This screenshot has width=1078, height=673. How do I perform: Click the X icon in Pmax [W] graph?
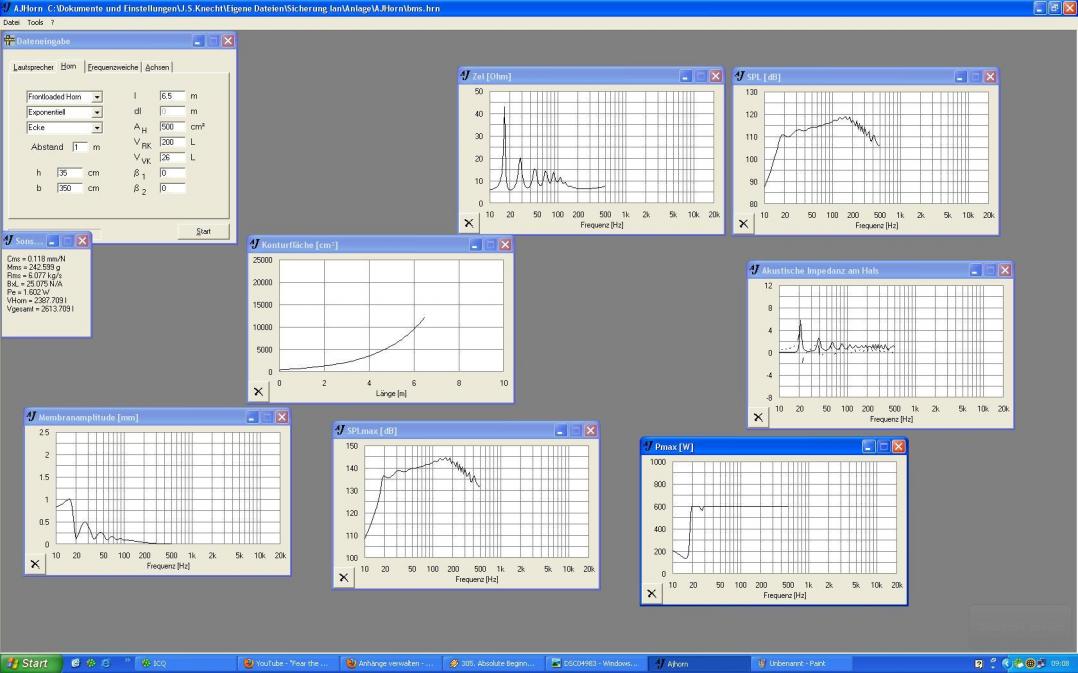pos(652,593)
